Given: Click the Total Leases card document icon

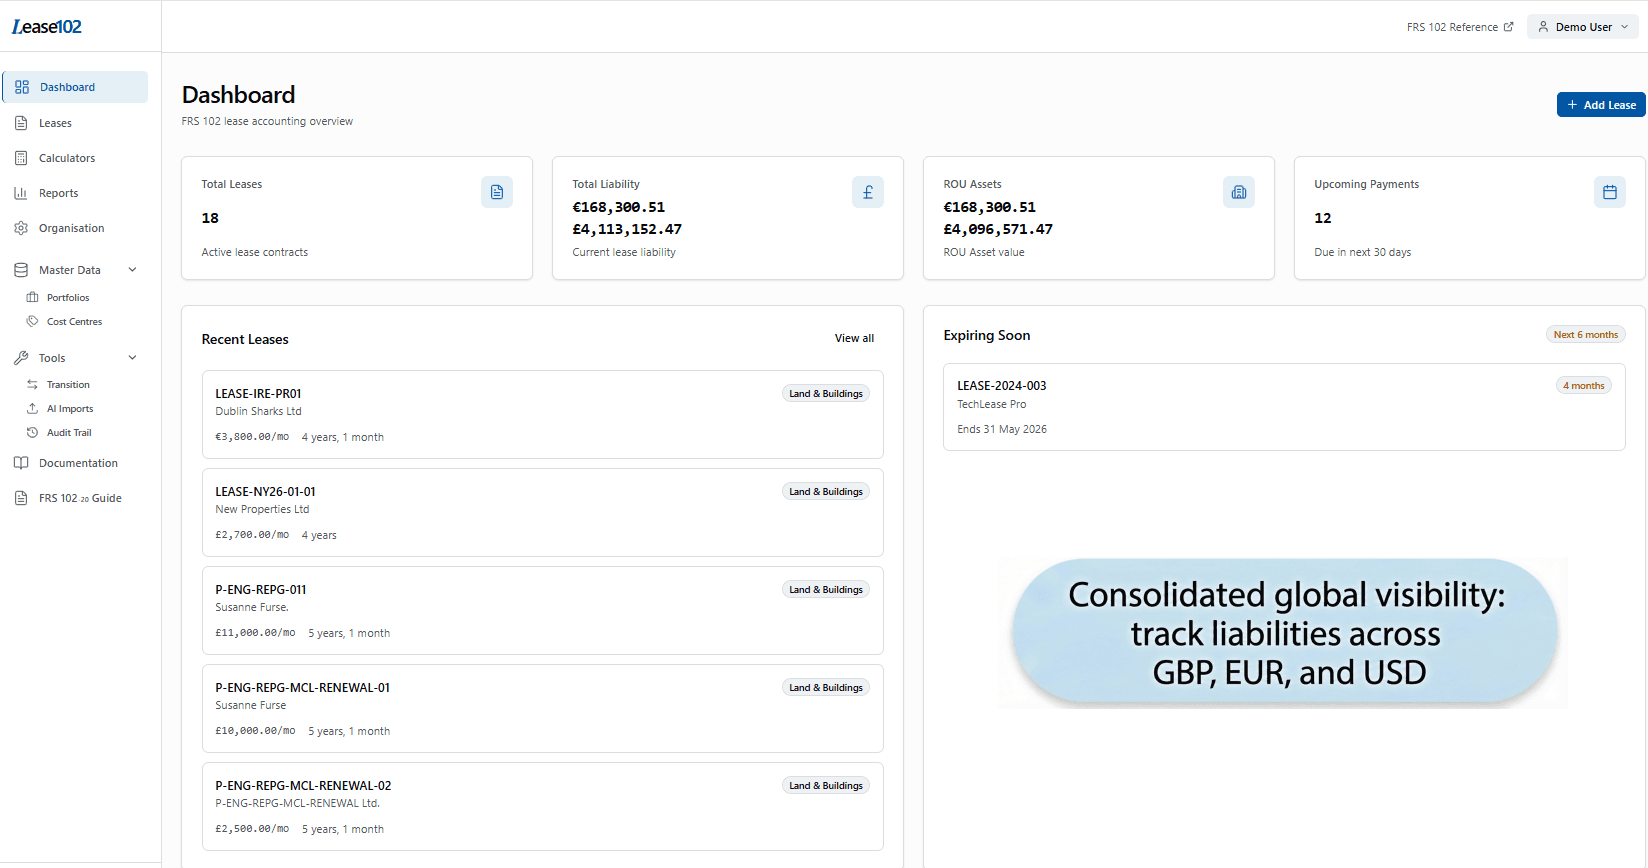Looking at the screenshot, I should 497,192.
